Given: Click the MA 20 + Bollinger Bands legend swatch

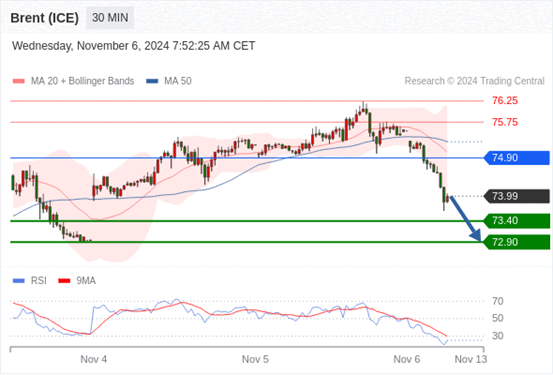Looking at the screenshot, I should 18,81.
